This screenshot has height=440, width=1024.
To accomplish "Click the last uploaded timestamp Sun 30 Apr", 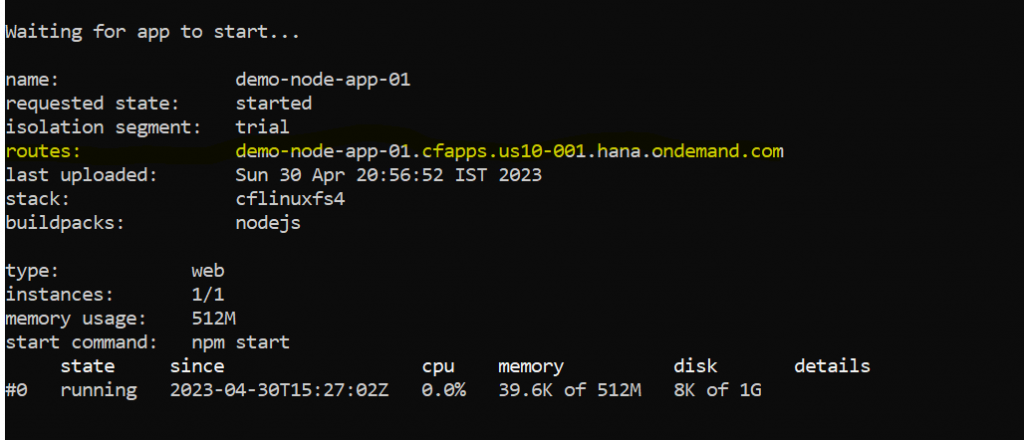I will coord(389,175).
